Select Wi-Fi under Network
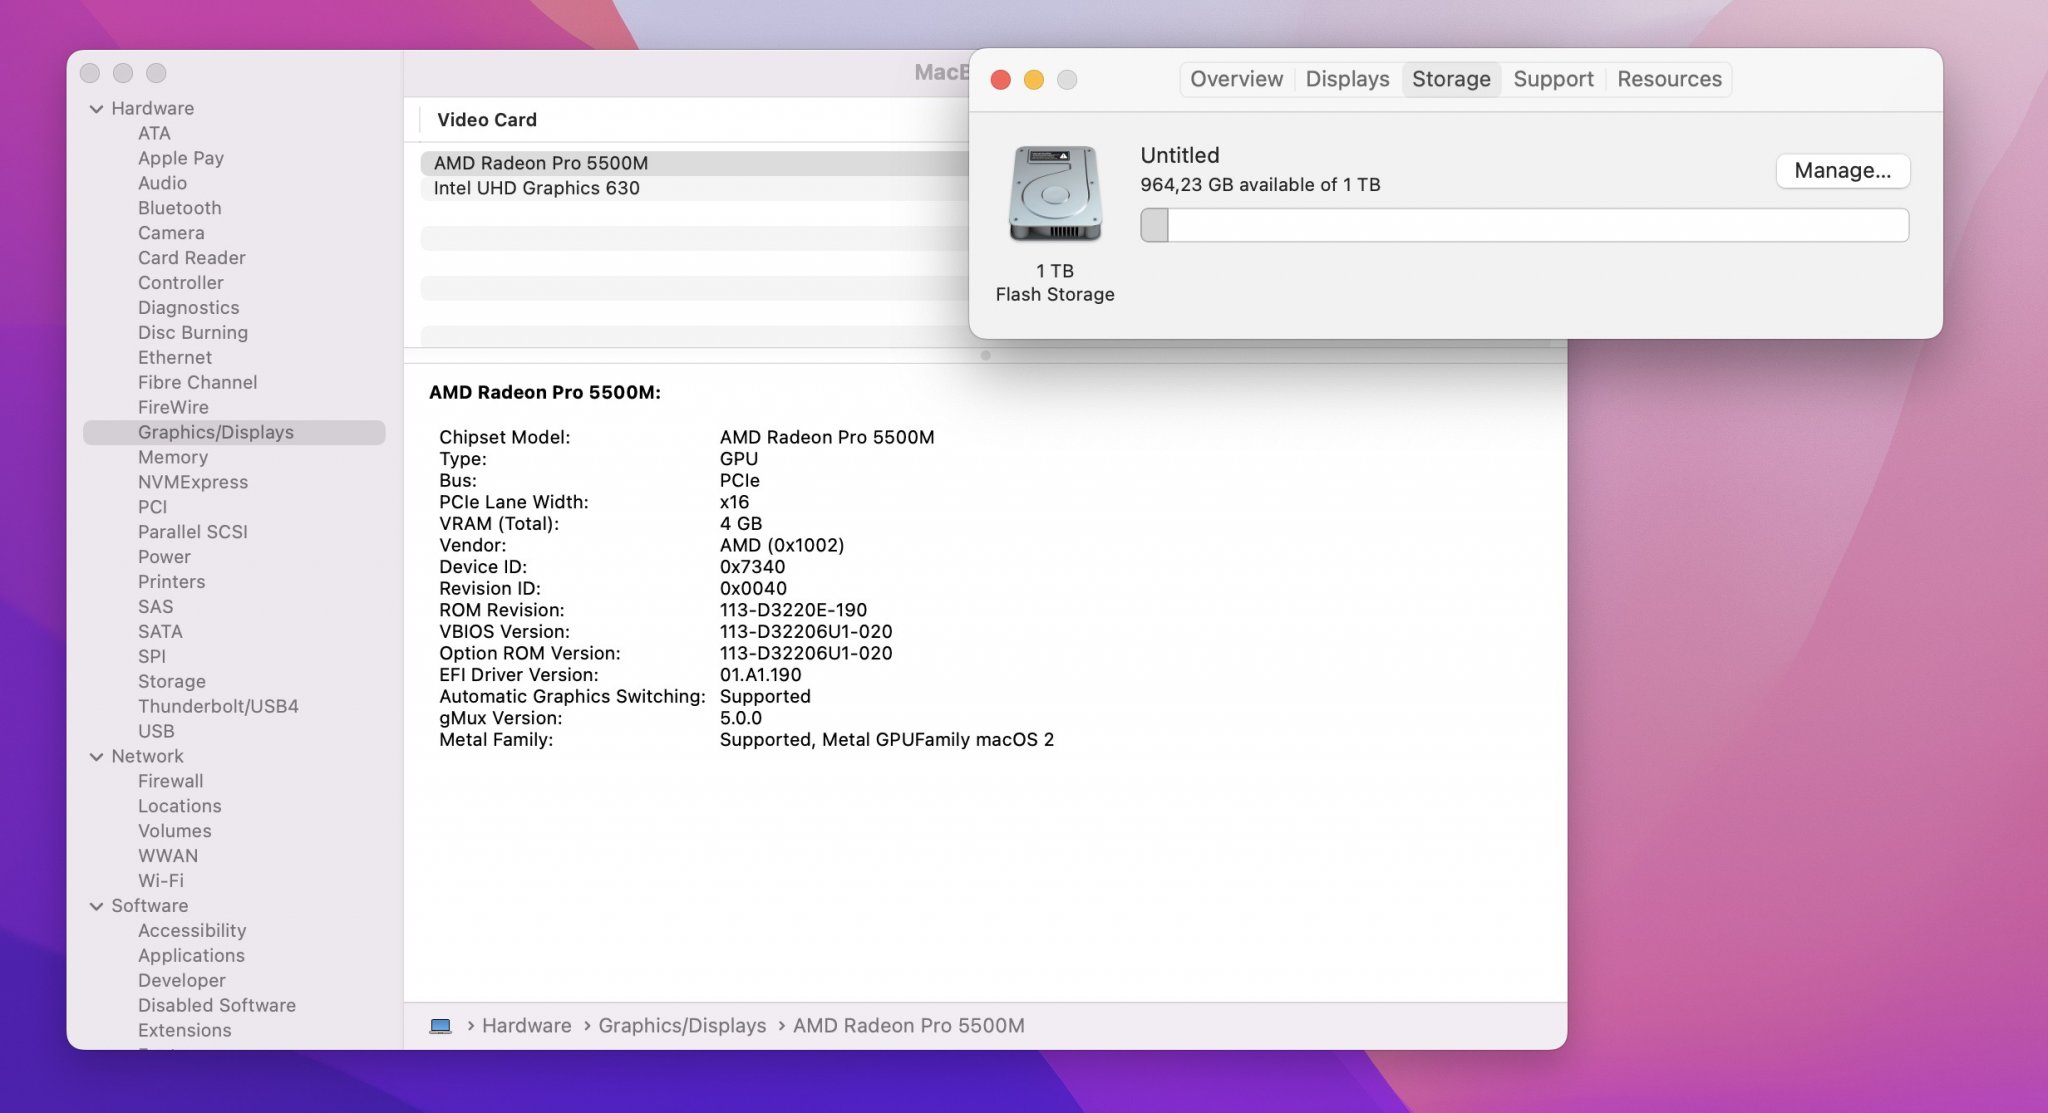This screenshot has height=1113, width=2048. (161, 881)
